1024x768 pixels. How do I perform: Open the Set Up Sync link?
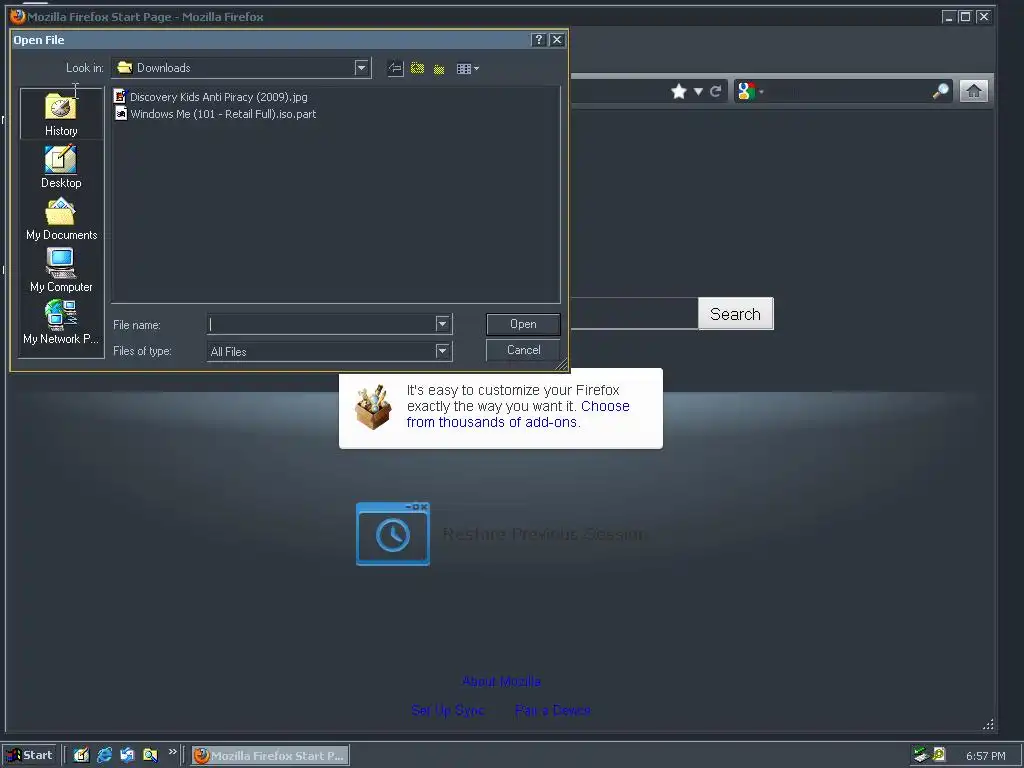pos(448,710)
